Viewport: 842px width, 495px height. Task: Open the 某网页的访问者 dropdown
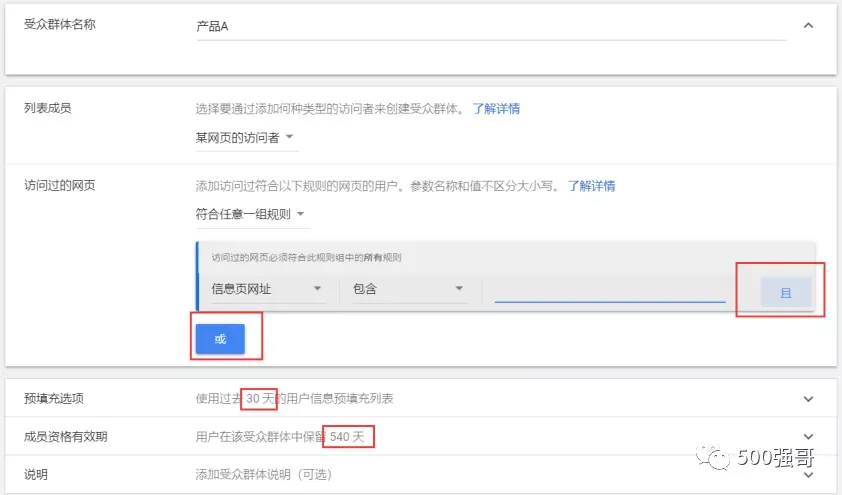click(245, 137)
